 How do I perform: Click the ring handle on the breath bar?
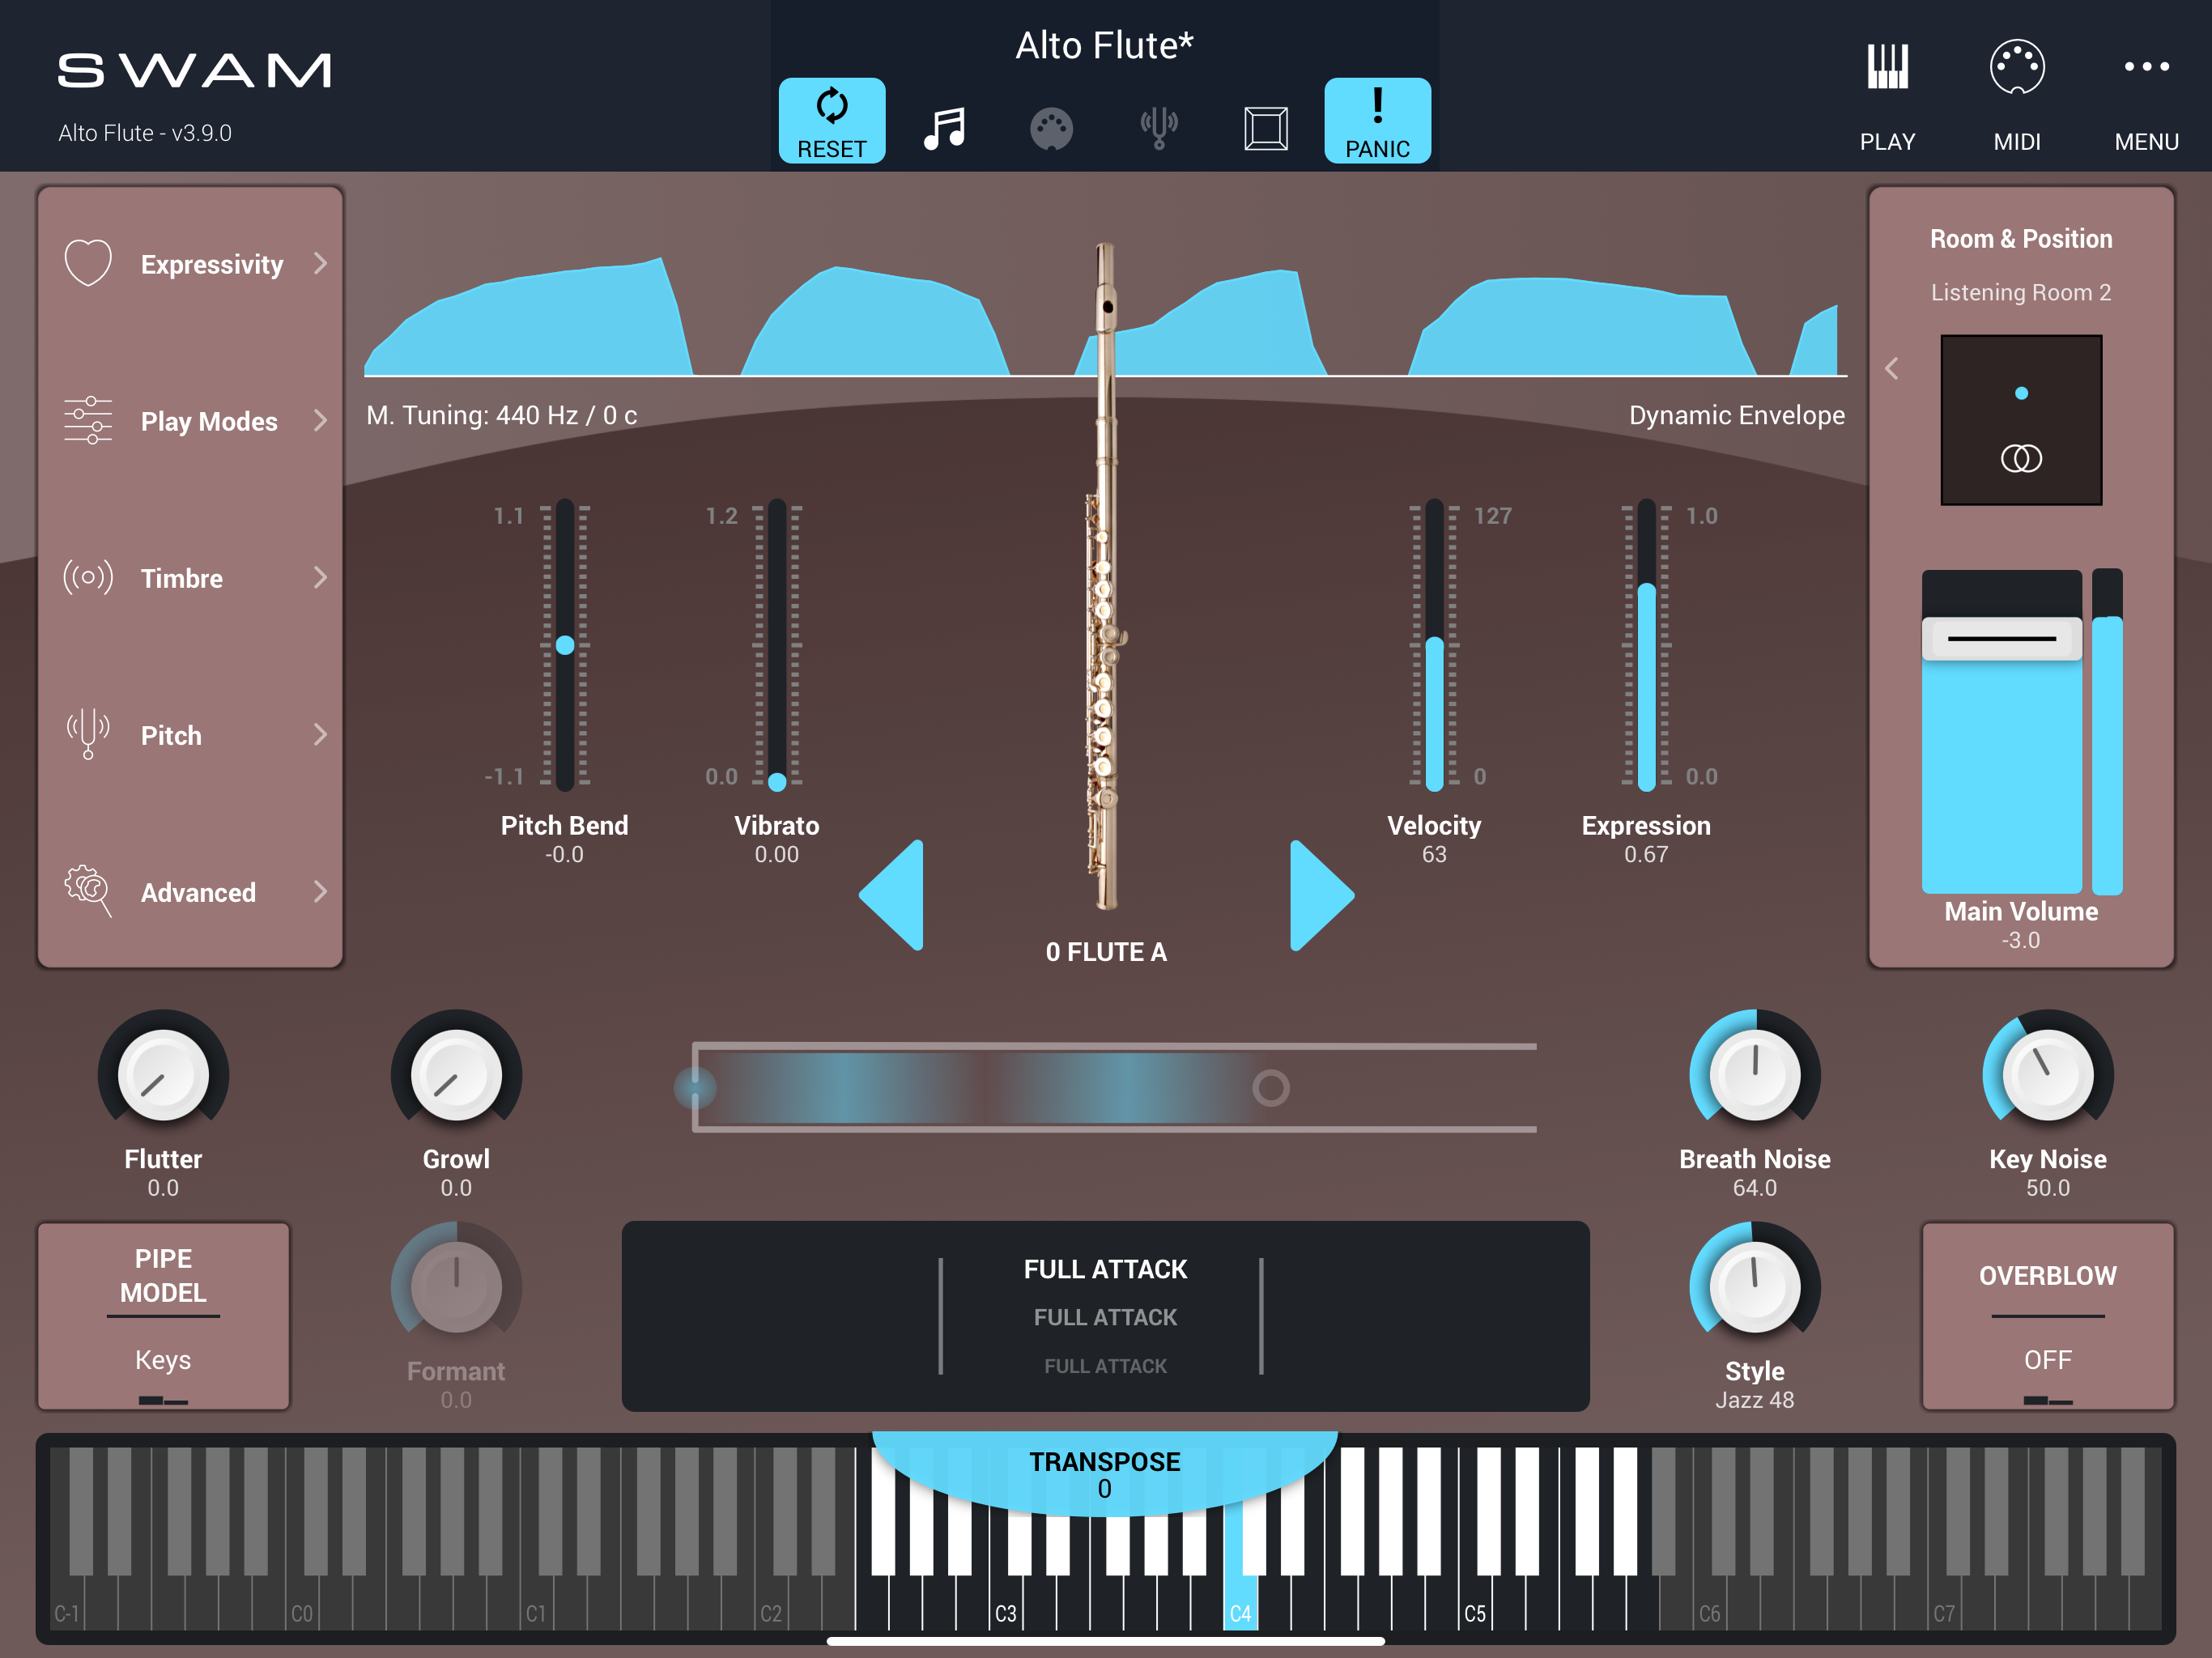1270,1088
